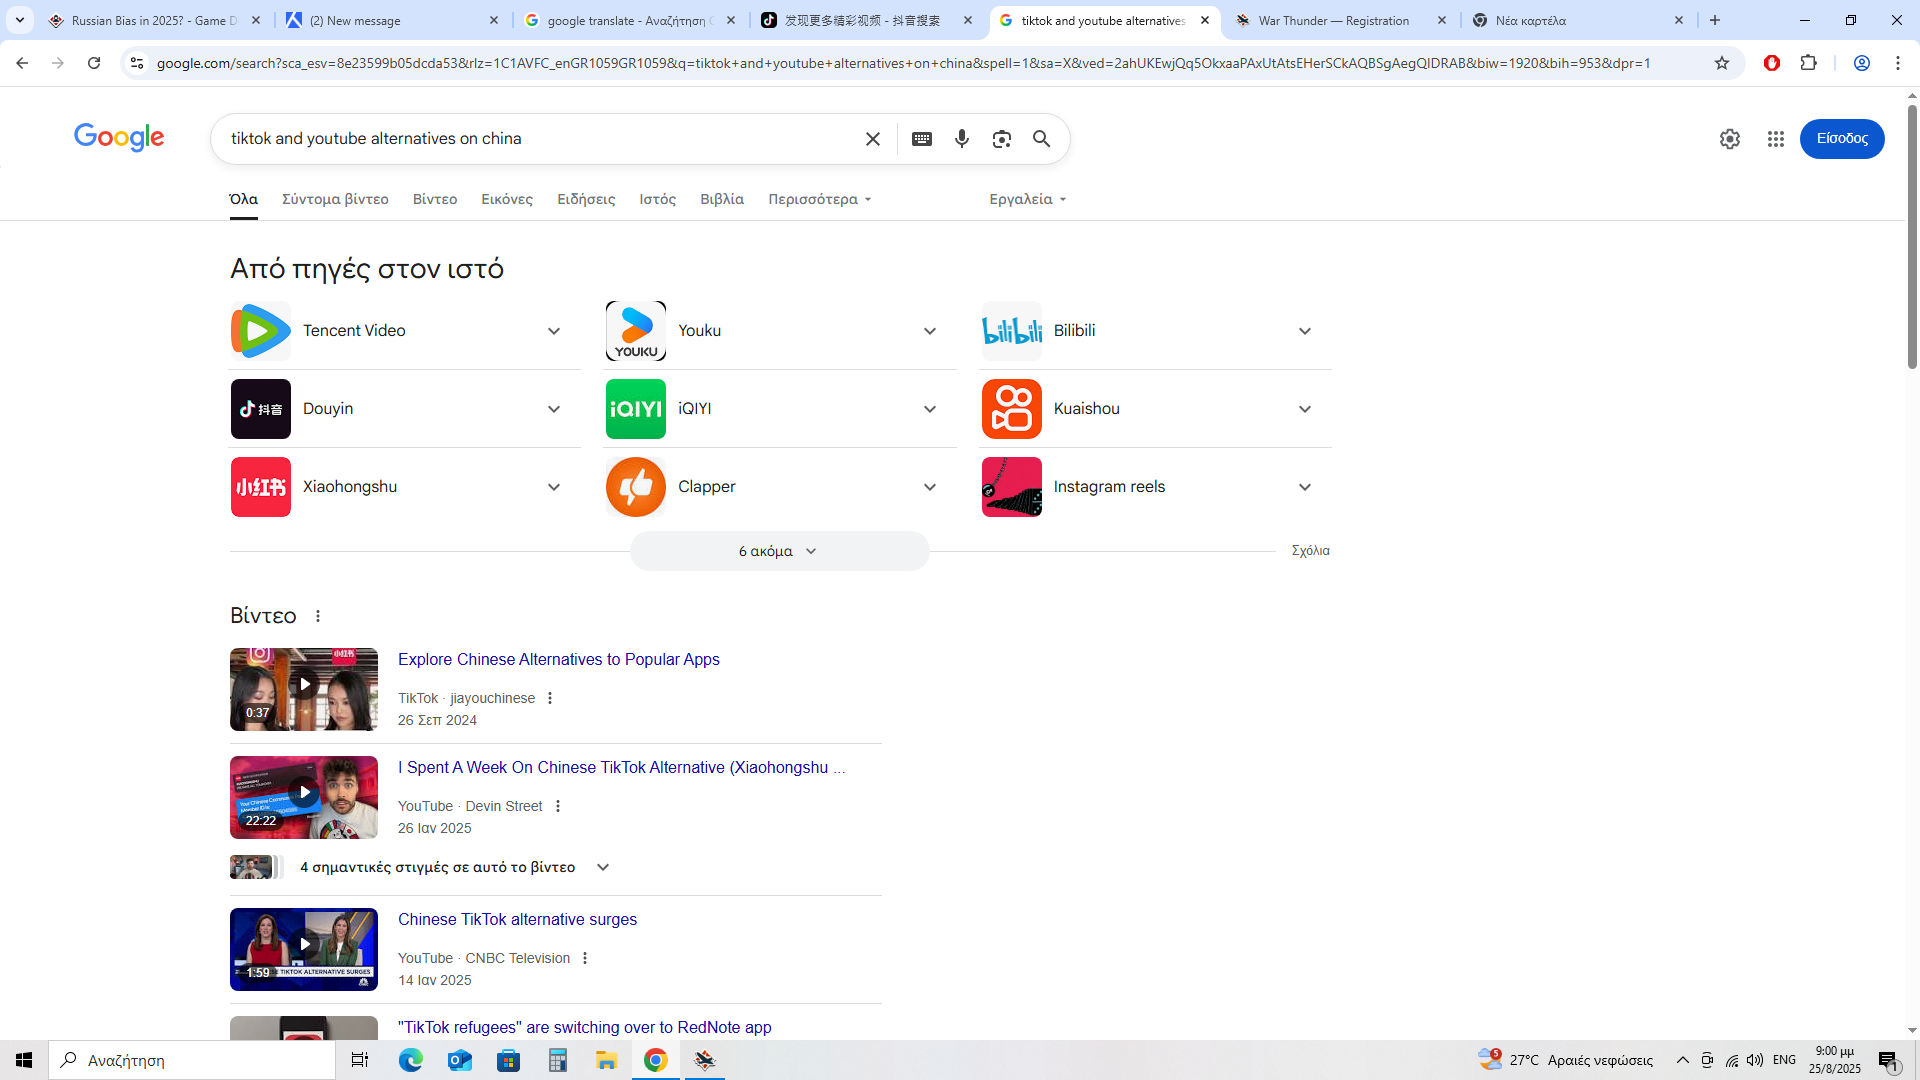Image resolution: width=1920 pixels, height=1080 pixels.
Task: Open the Windows Start menu
Action: coord(24,1060)
